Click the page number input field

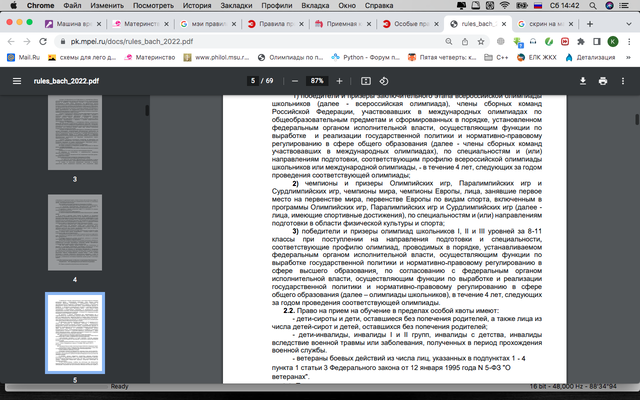tap(254, 80)
